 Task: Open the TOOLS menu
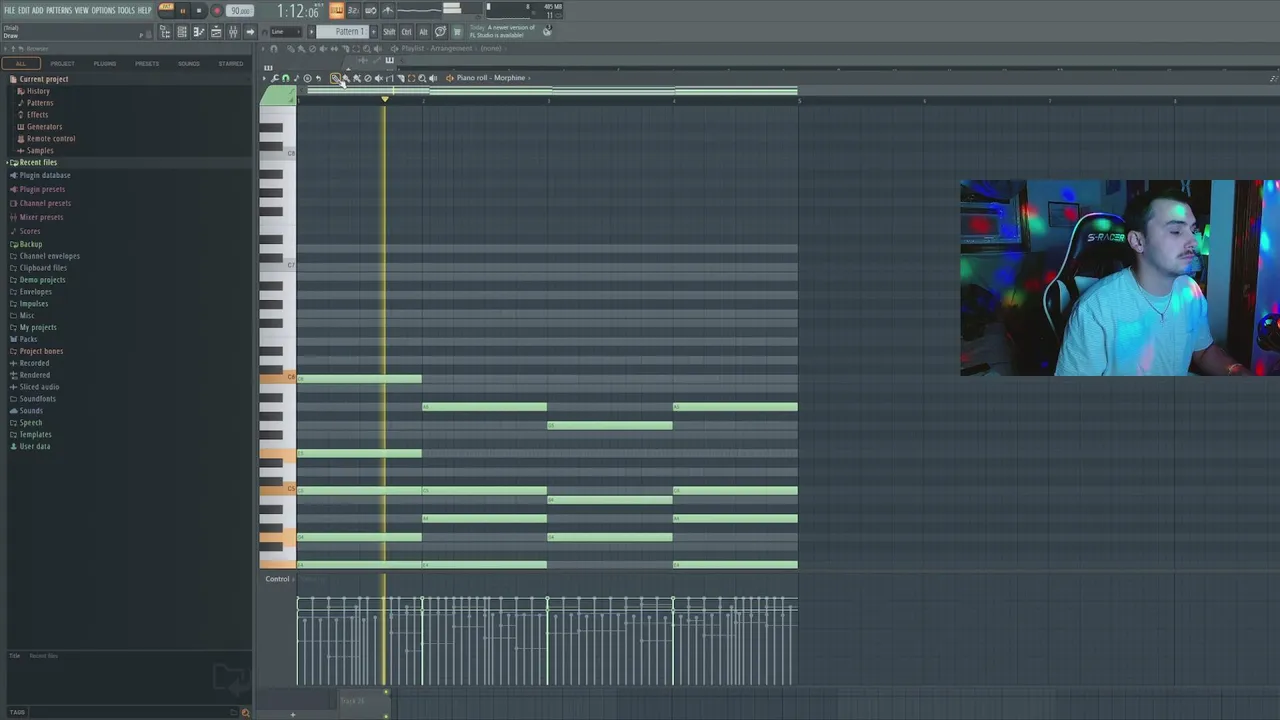[126, 10]
